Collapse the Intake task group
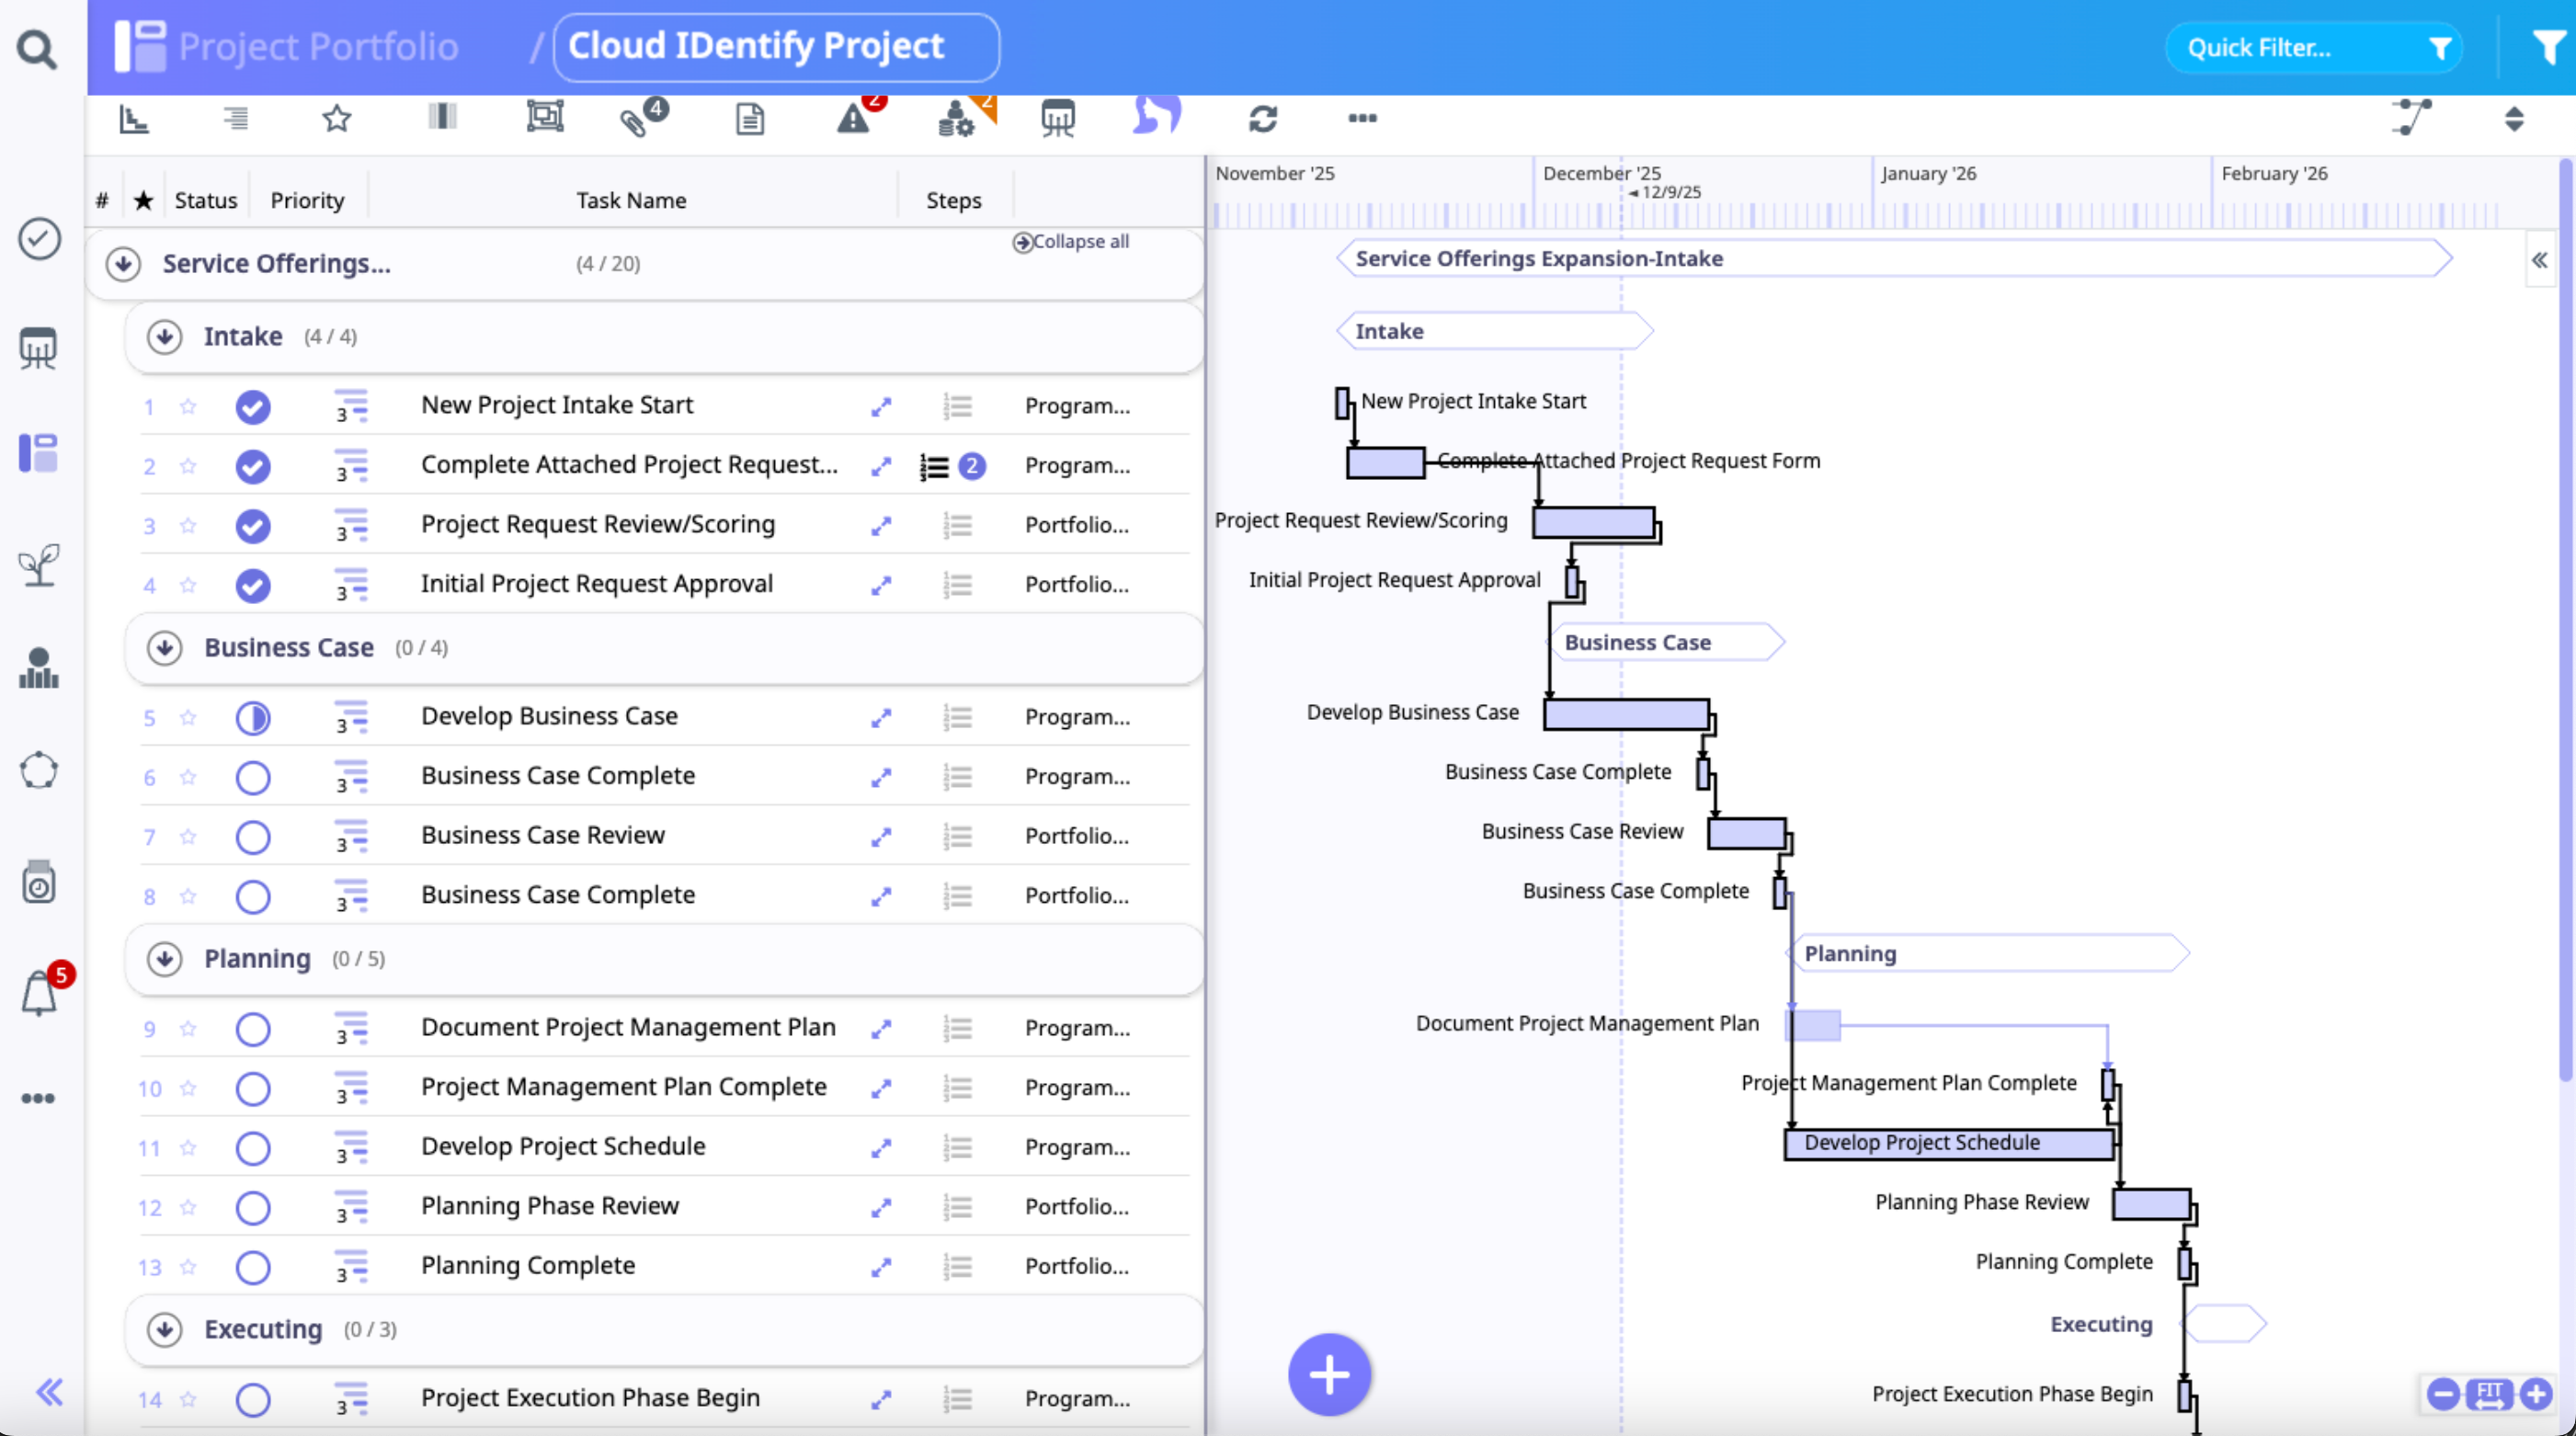Image resolution: width=2576 pixels, height=1436 pixels. 164,337
